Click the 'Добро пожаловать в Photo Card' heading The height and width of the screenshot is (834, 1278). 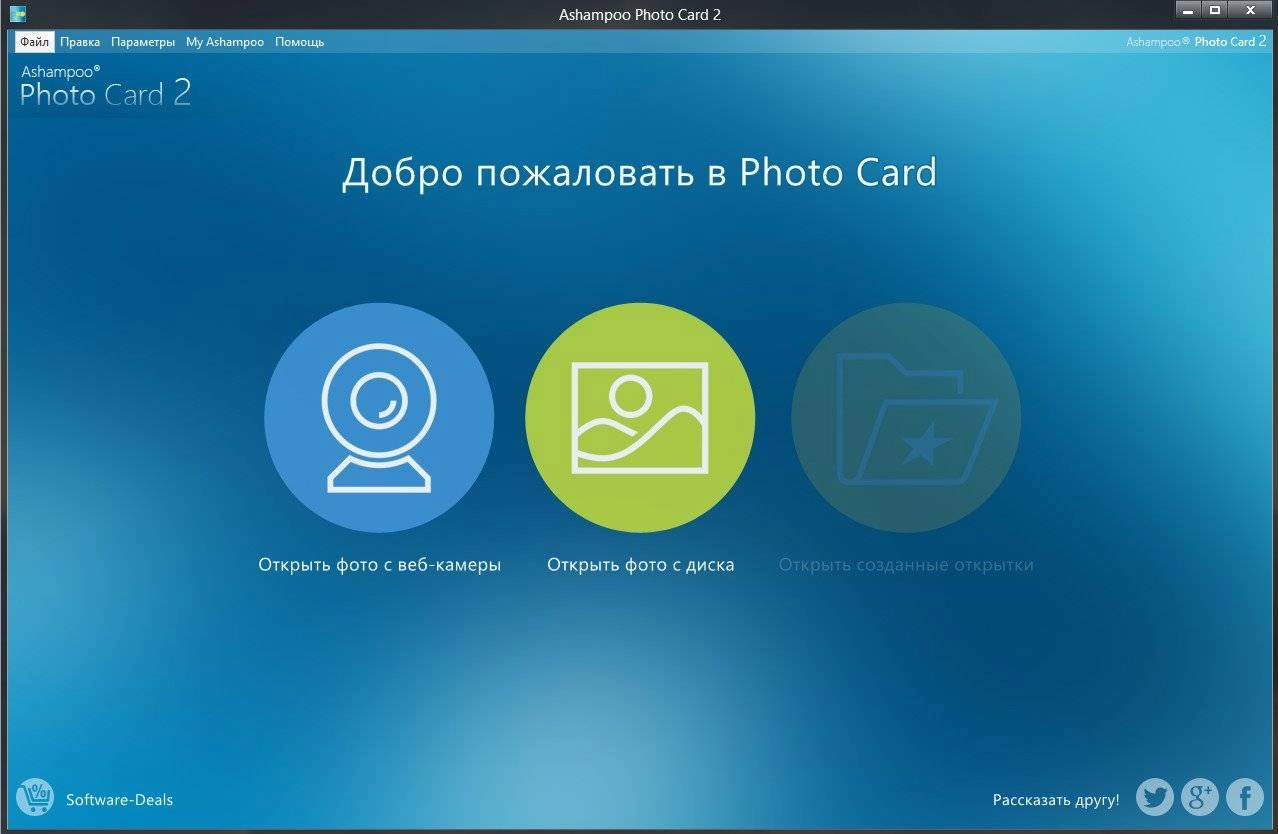click(x=639, y=173)
